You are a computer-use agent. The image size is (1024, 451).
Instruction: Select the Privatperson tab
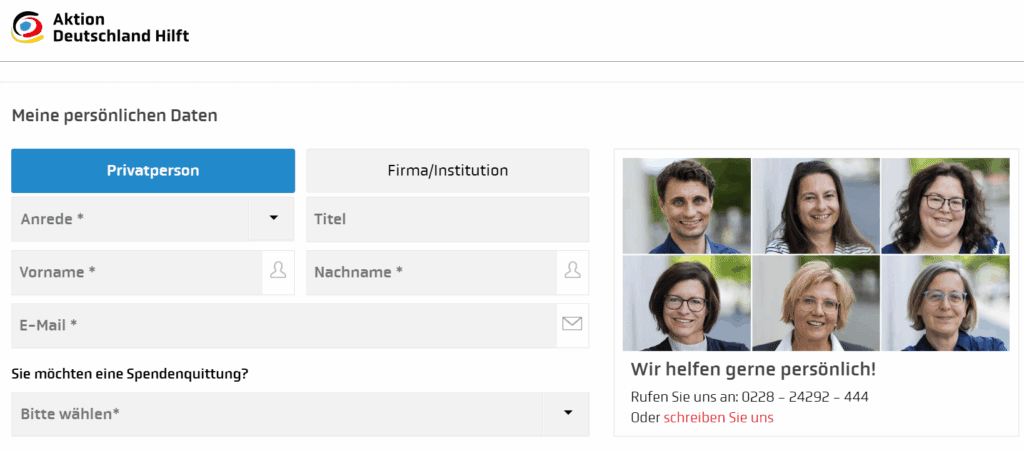coord(153,171)
